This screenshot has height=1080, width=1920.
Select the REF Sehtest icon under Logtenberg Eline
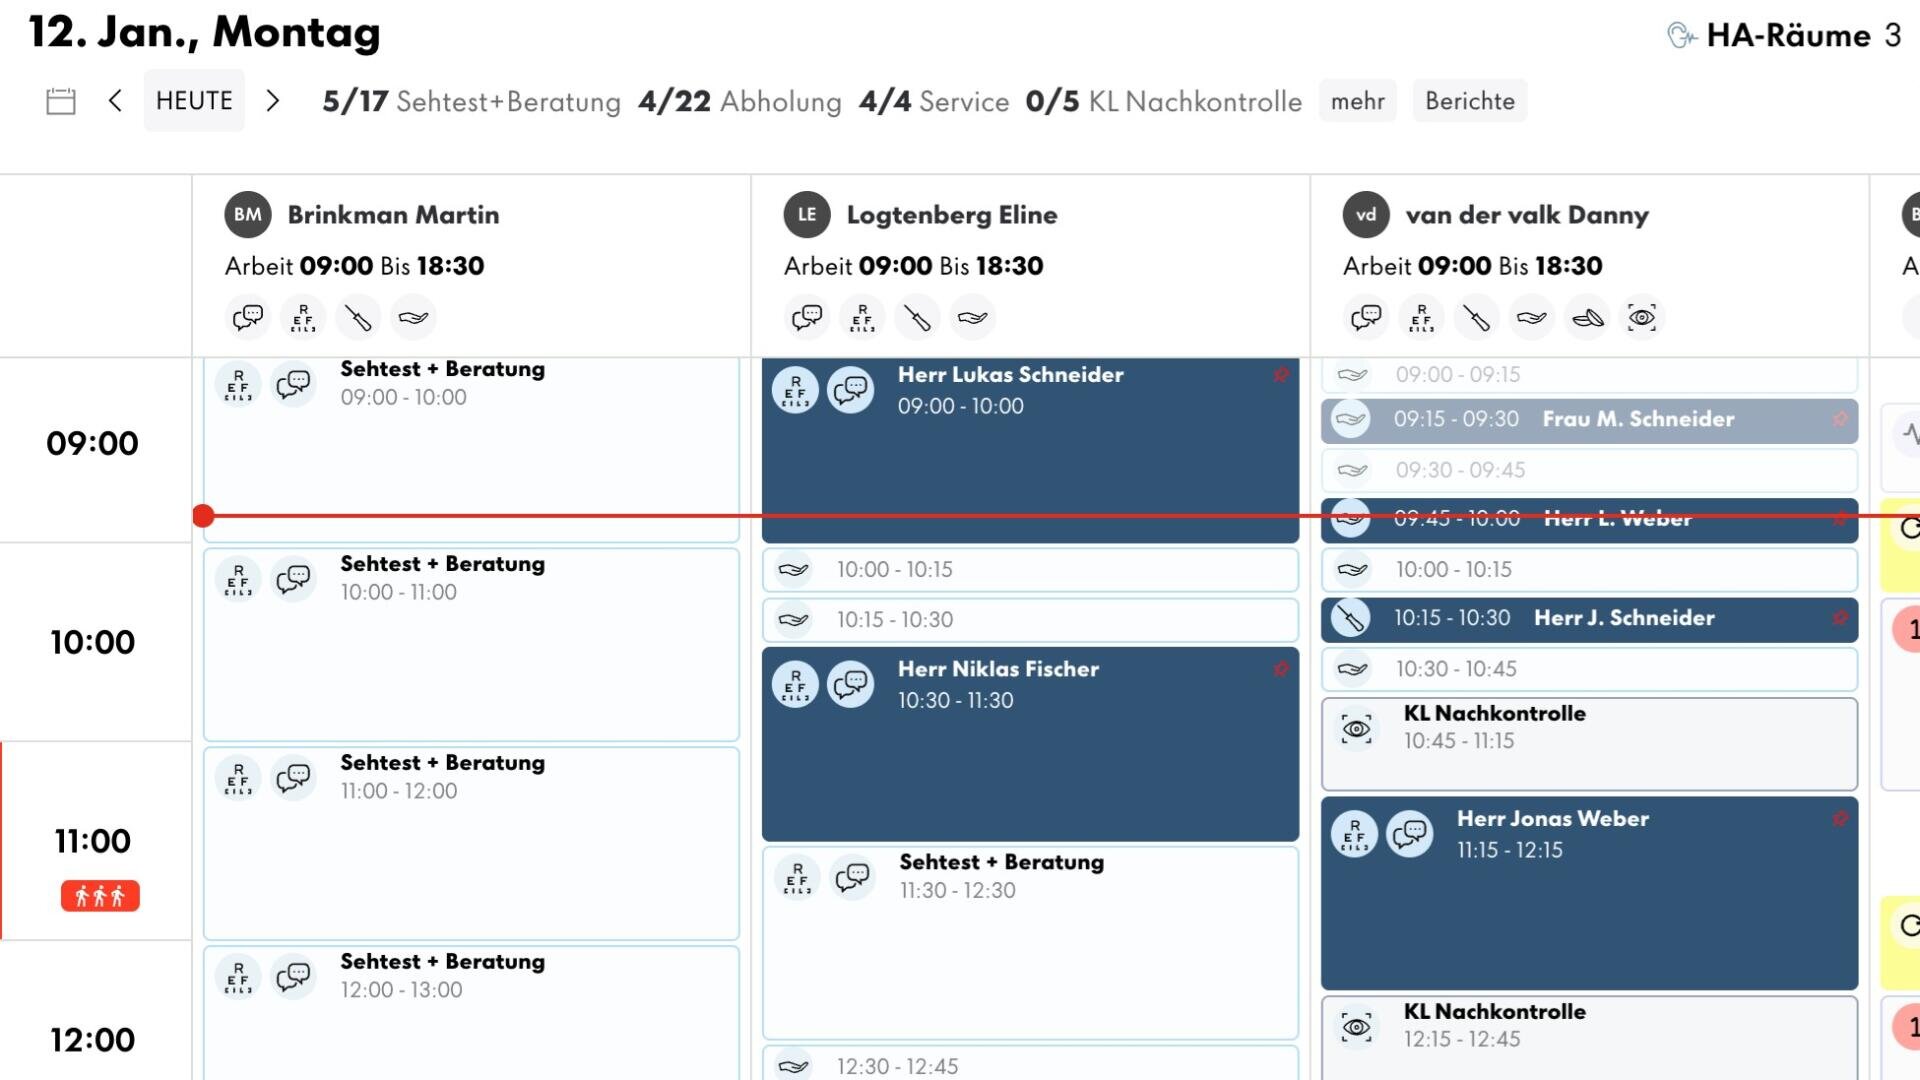862,317
